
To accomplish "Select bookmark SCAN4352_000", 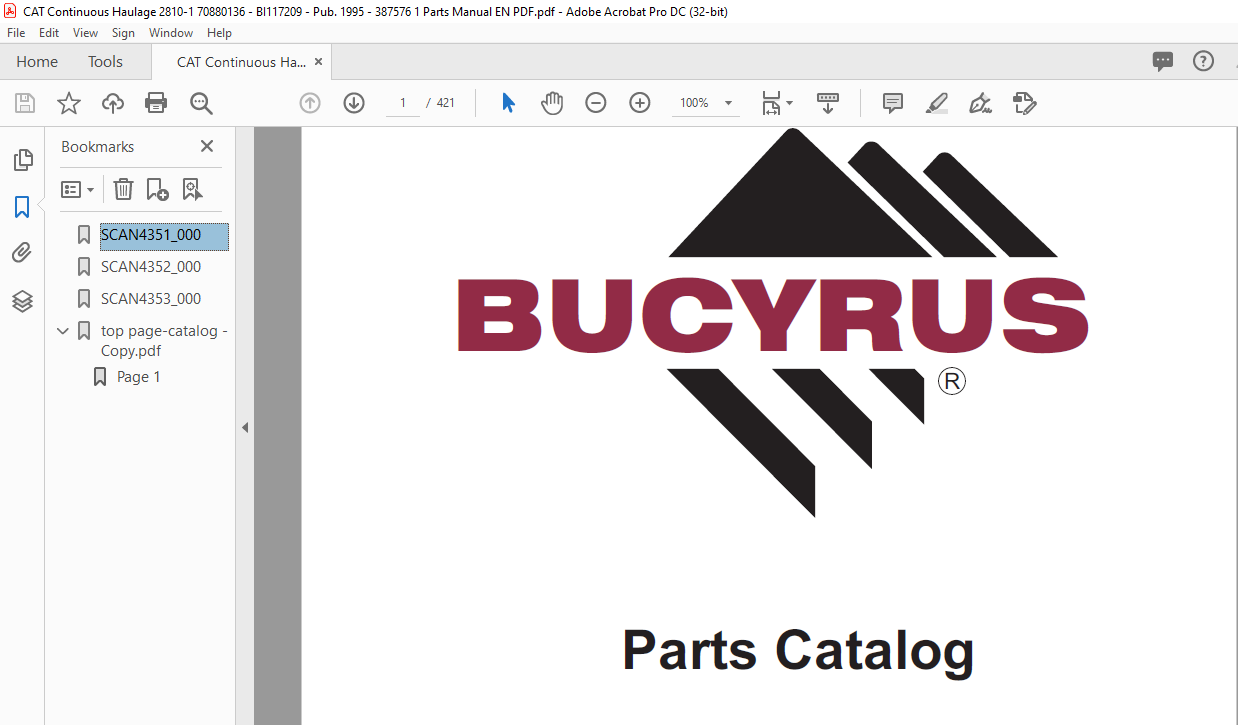I will coord(151,267).
